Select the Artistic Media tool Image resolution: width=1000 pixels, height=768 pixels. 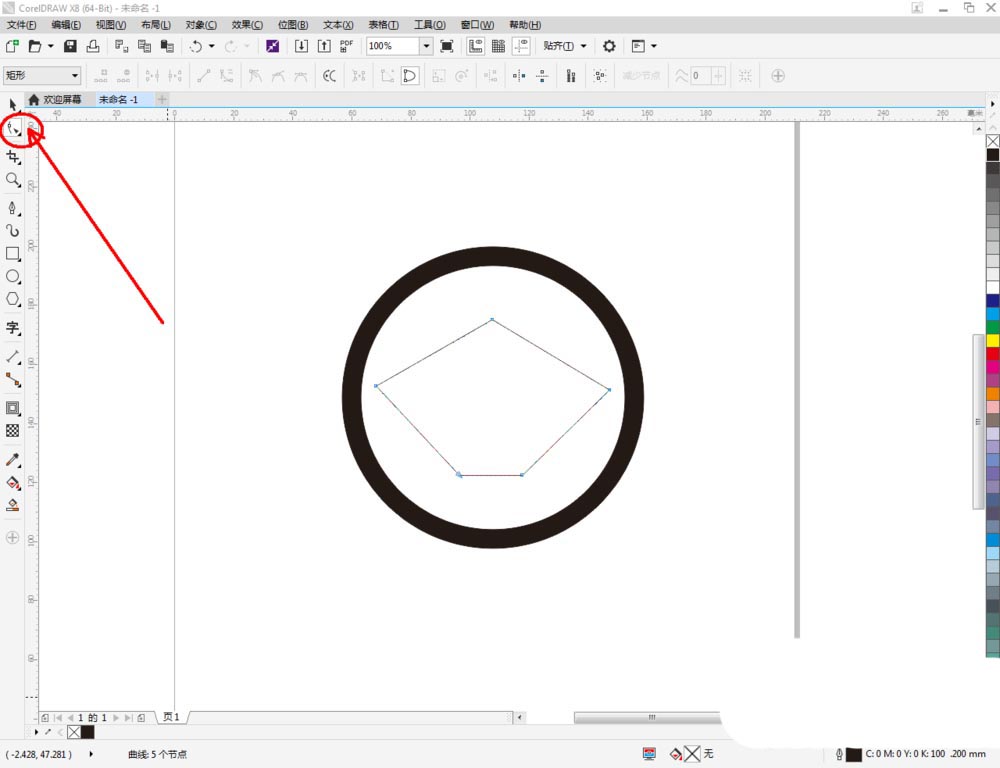coord(13,230)
